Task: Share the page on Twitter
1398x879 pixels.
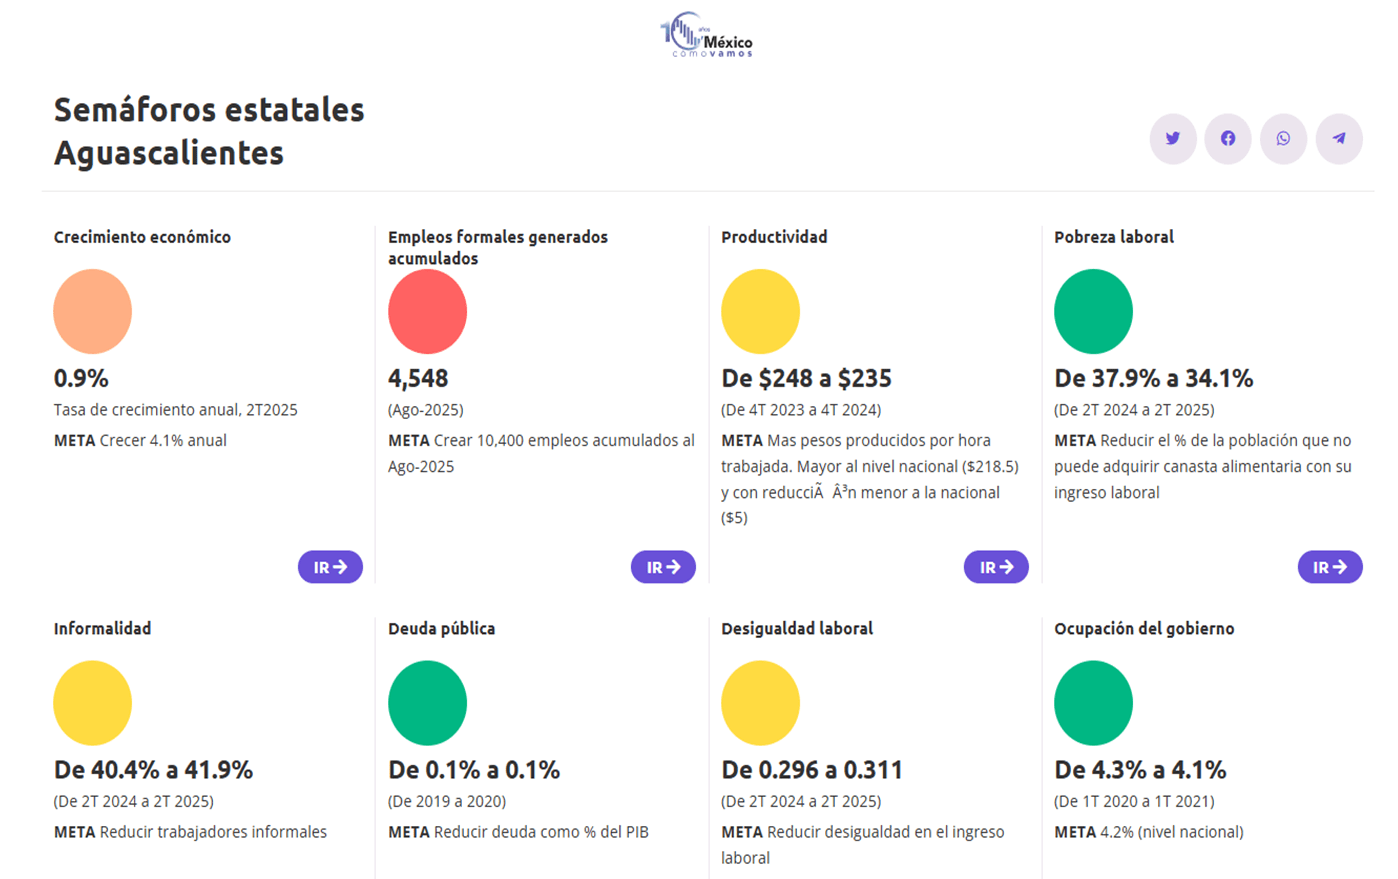Action: pos(1172,139)
